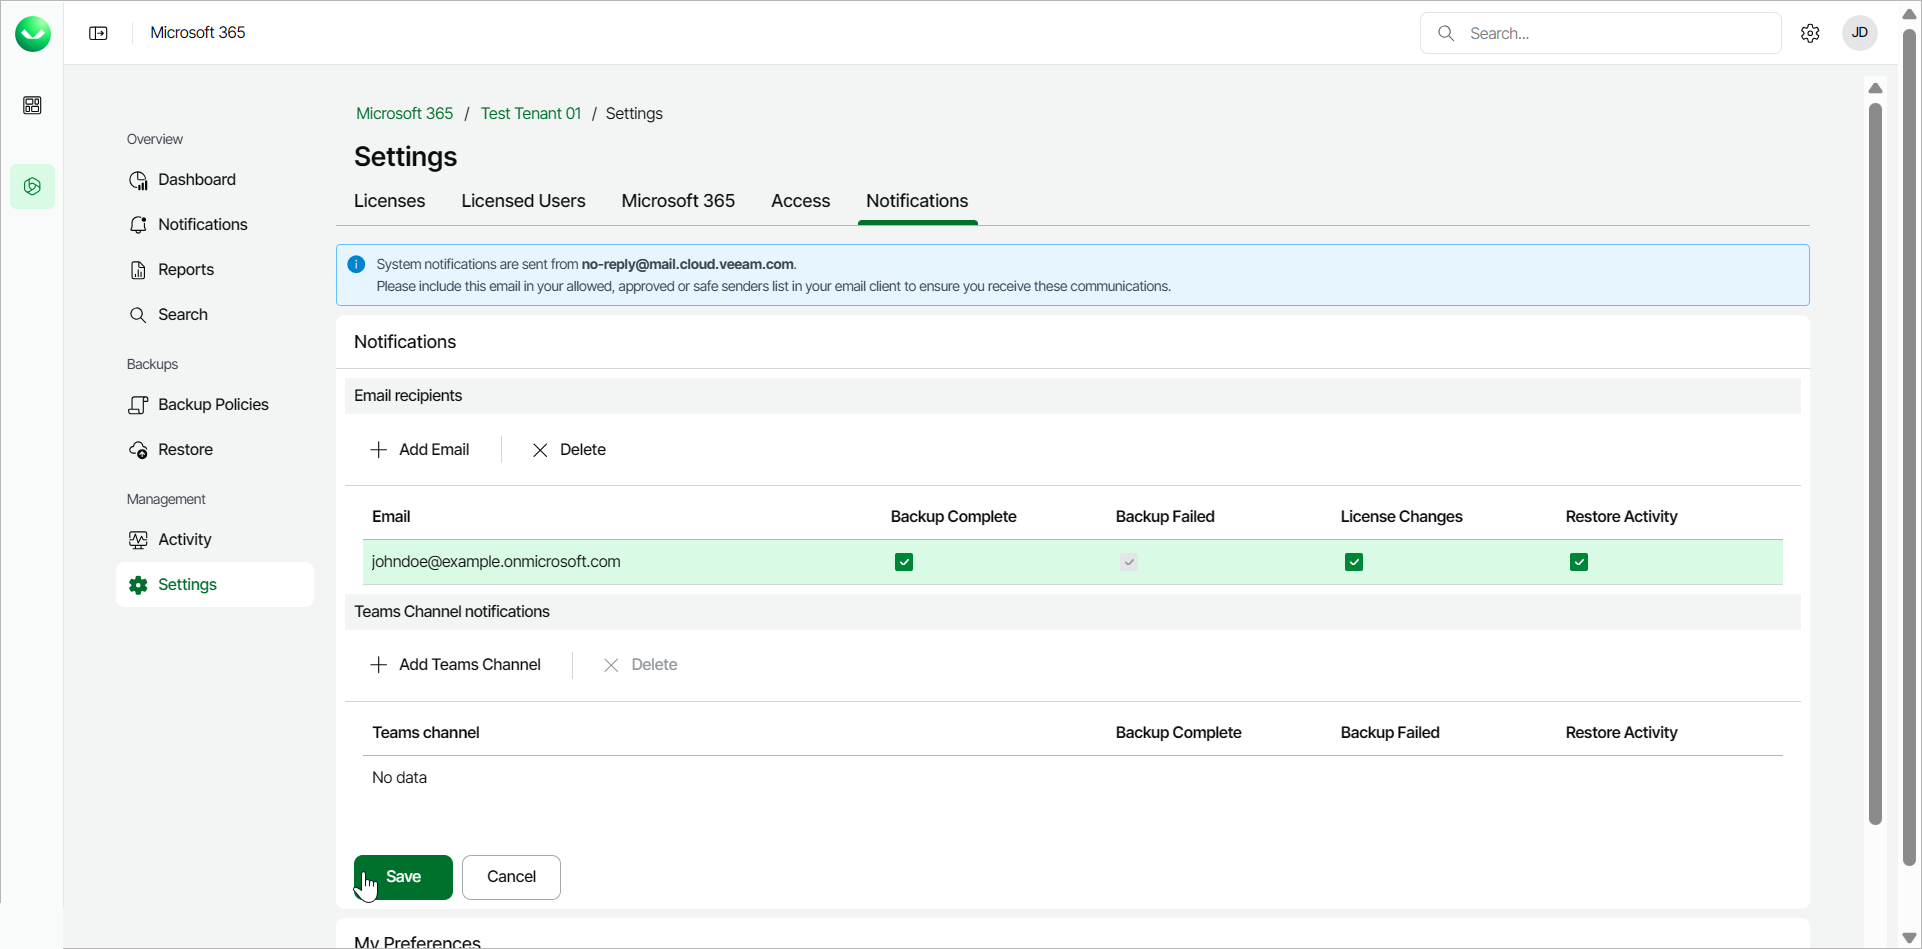The height and width of the screenshot is (949, 1922).
Task: Toggle the sidebar panel icon
Action: [98, 33]
